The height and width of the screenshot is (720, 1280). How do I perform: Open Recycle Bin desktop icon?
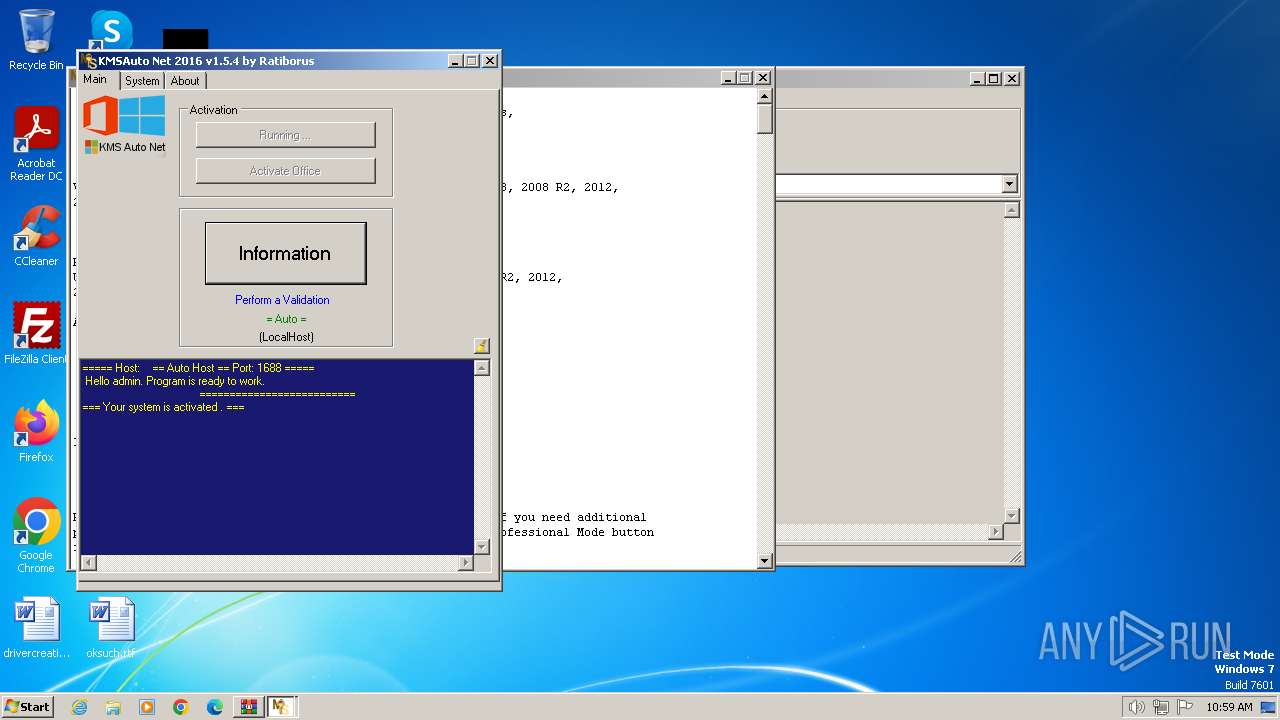click(x=36, y=40)
